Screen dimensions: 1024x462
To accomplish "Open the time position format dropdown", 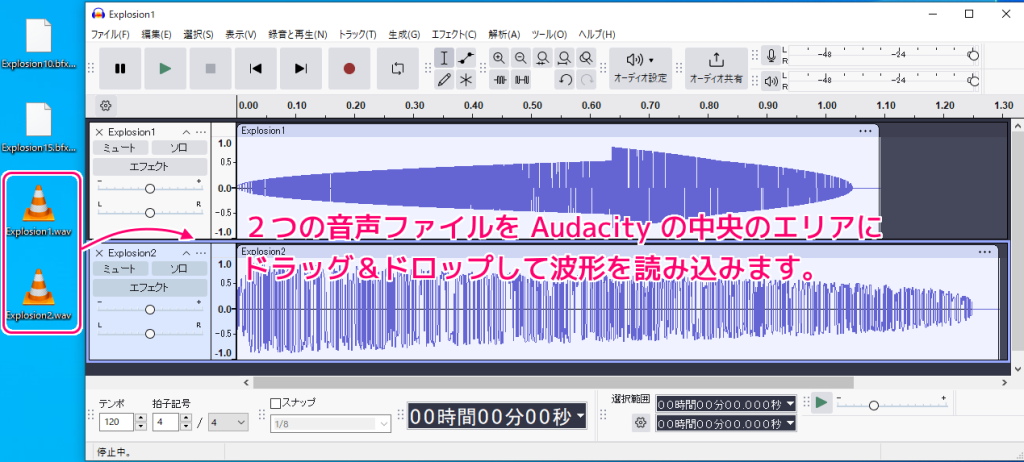I will coord(579,416).
